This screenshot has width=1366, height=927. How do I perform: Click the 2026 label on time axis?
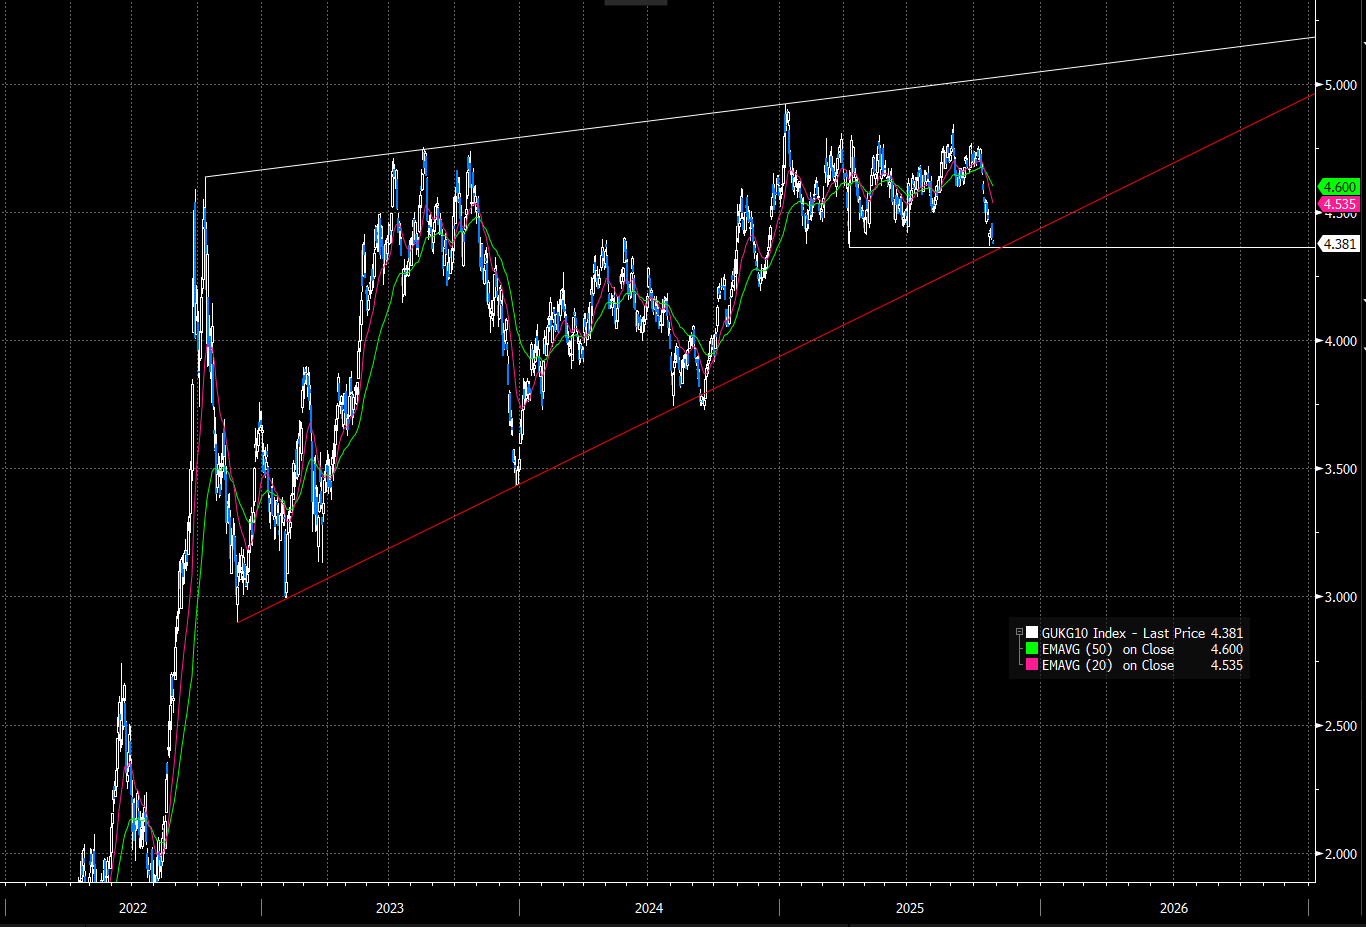point(1174,908)
